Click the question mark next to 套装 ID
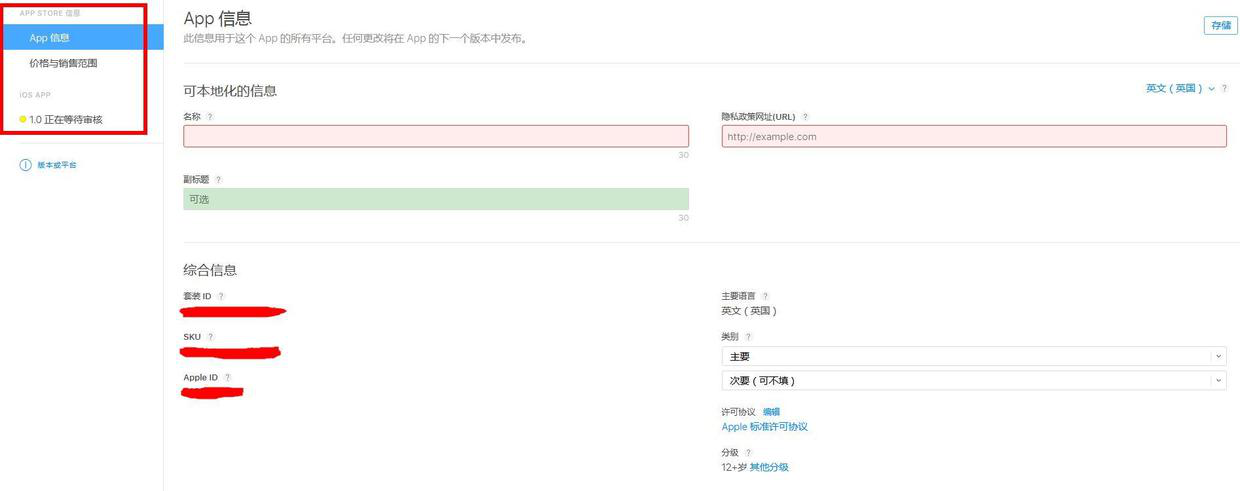 [221, 296]
